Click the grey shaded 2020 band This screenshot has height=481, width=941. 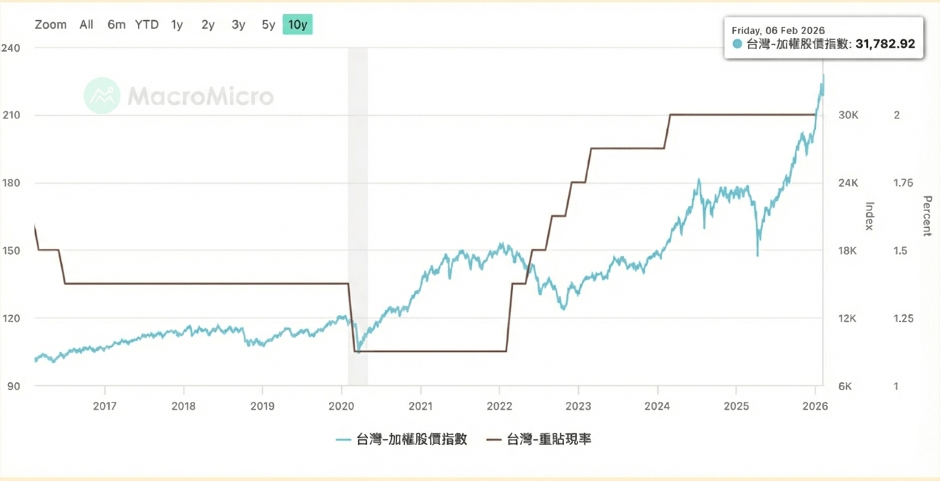tap(357, 200)
